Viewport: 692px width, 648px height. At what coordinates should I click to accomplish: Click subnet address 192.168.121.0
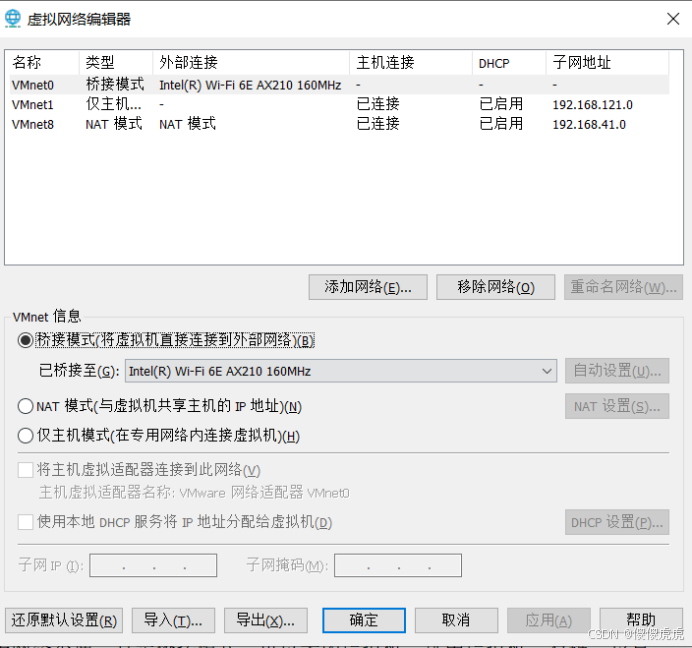592,105
